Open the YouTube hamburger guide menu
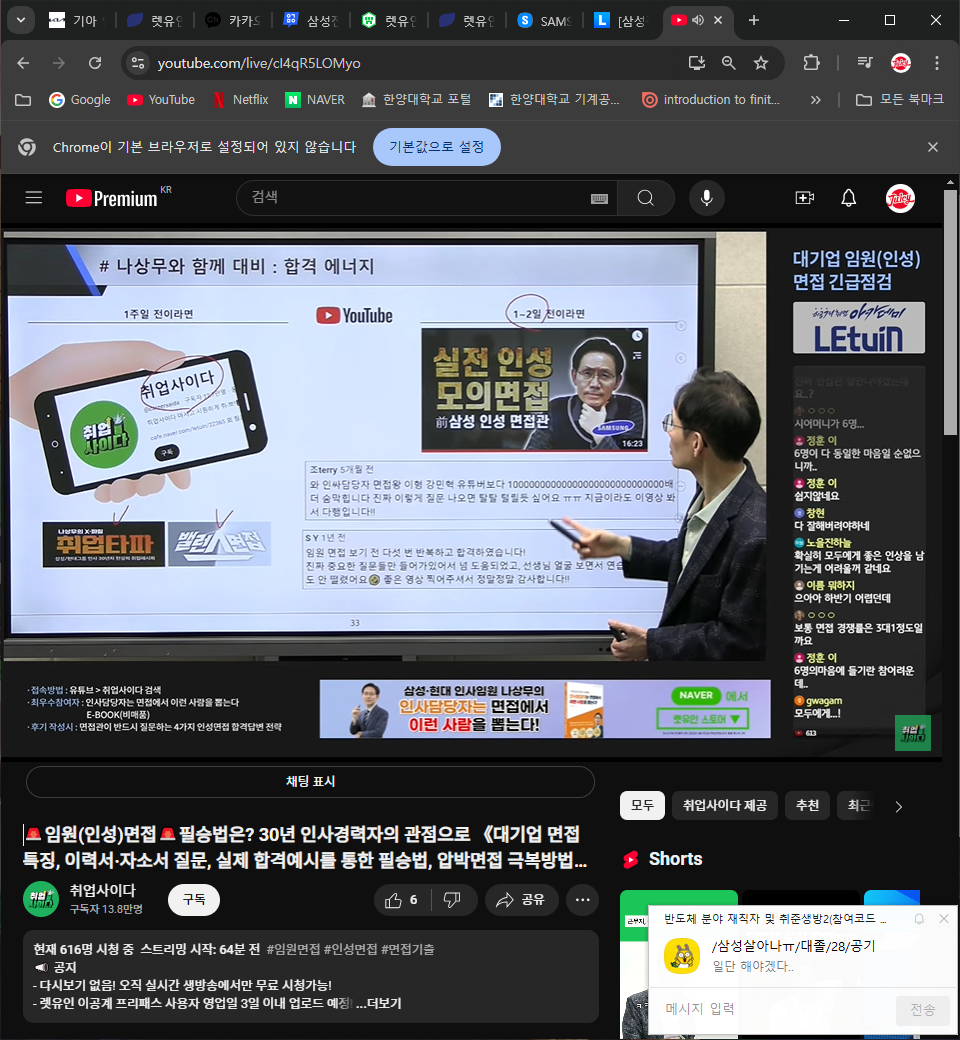 (x=34, y=198)
